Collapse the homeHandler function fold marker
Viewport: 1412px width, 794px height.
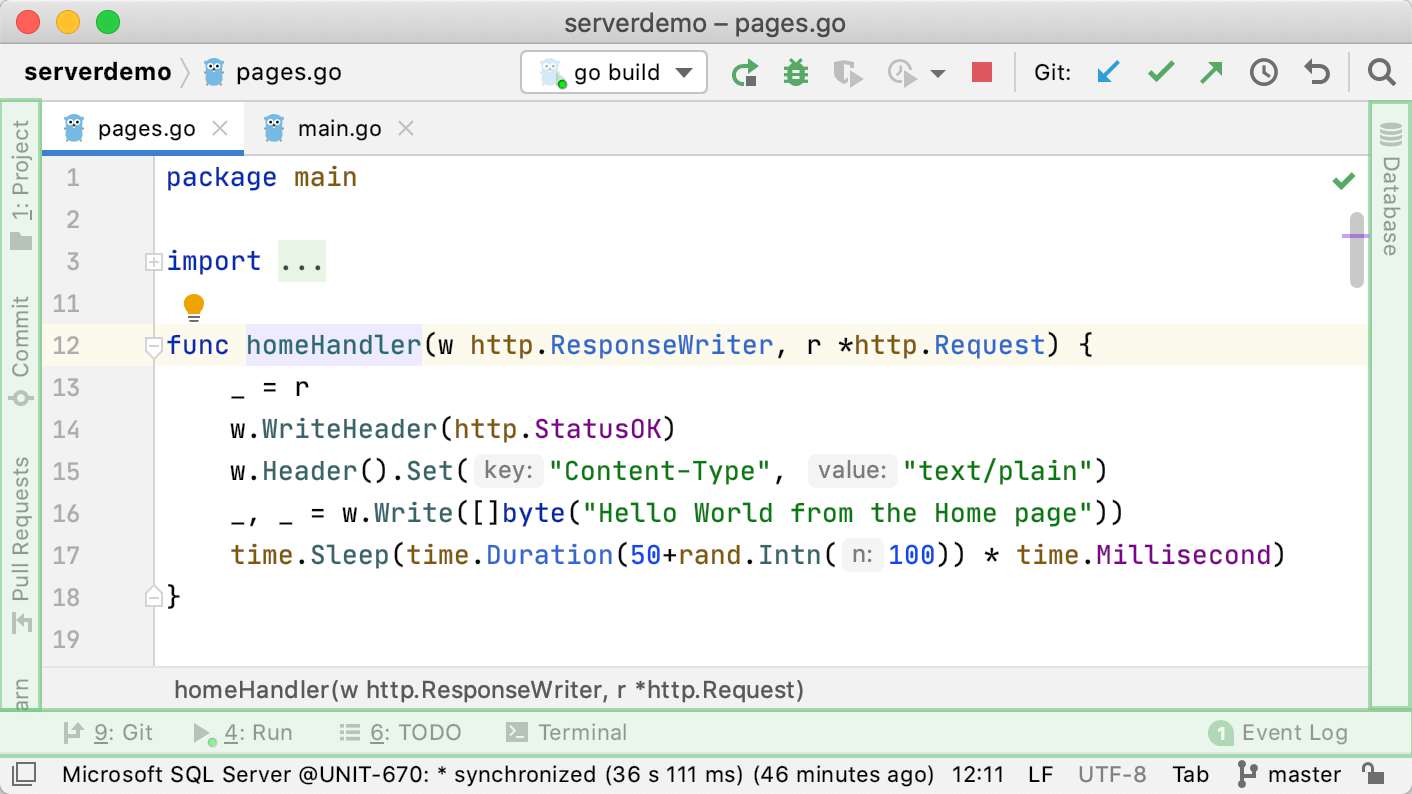(154, 347)
